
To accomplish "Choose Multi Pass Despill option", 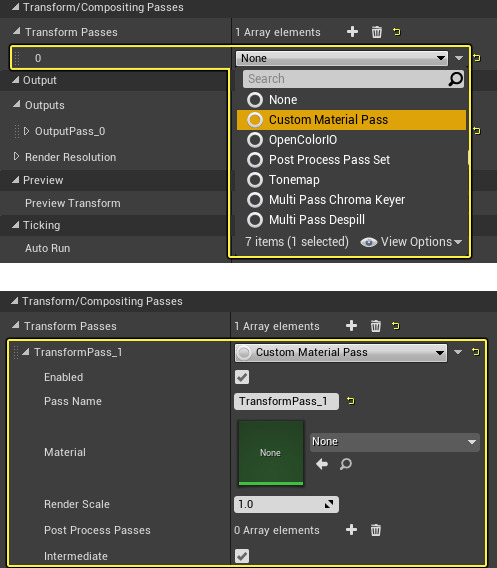I will [x=351, y=220].
